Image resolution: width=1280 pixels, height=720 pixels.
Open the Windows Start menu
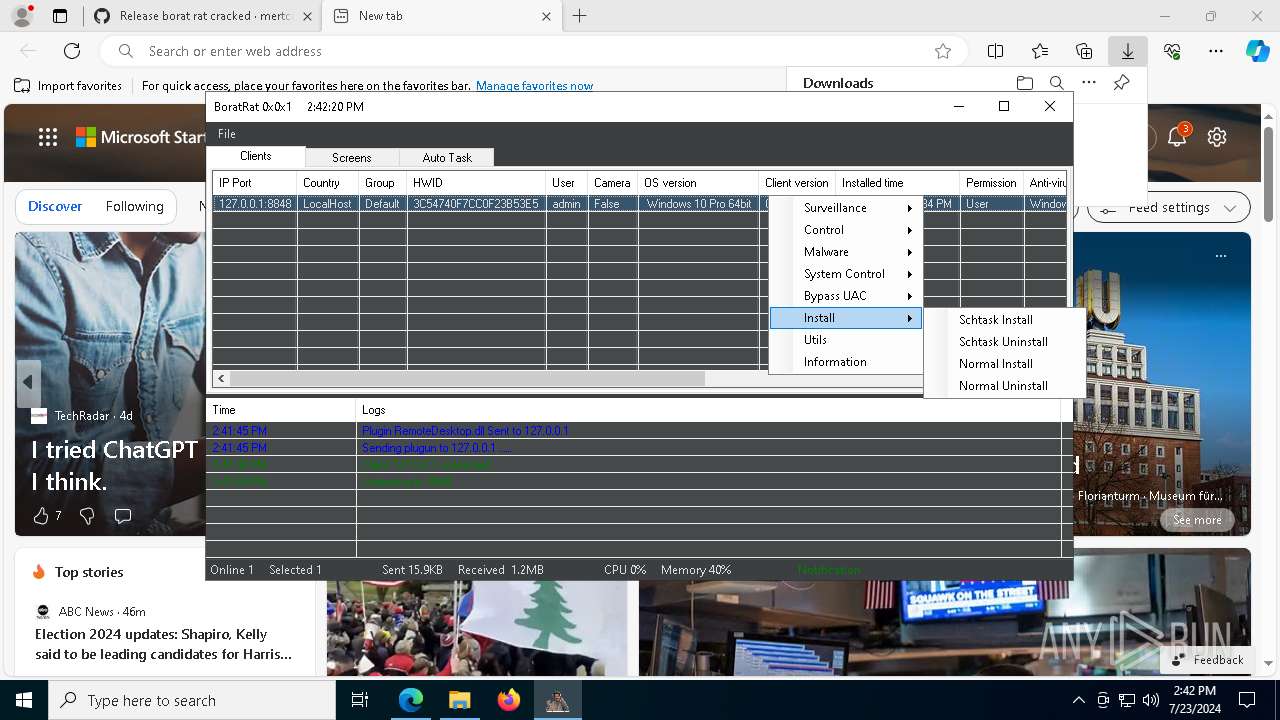(24, 700)
